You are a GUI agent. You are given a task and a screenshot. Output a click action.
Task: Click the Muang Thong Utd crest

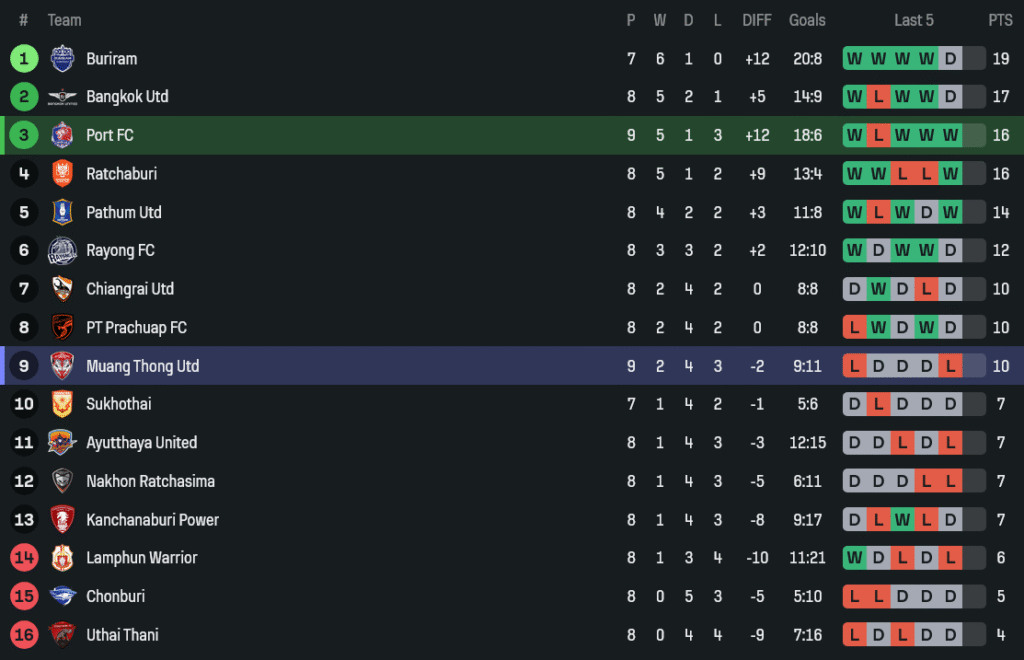point(62,366)
